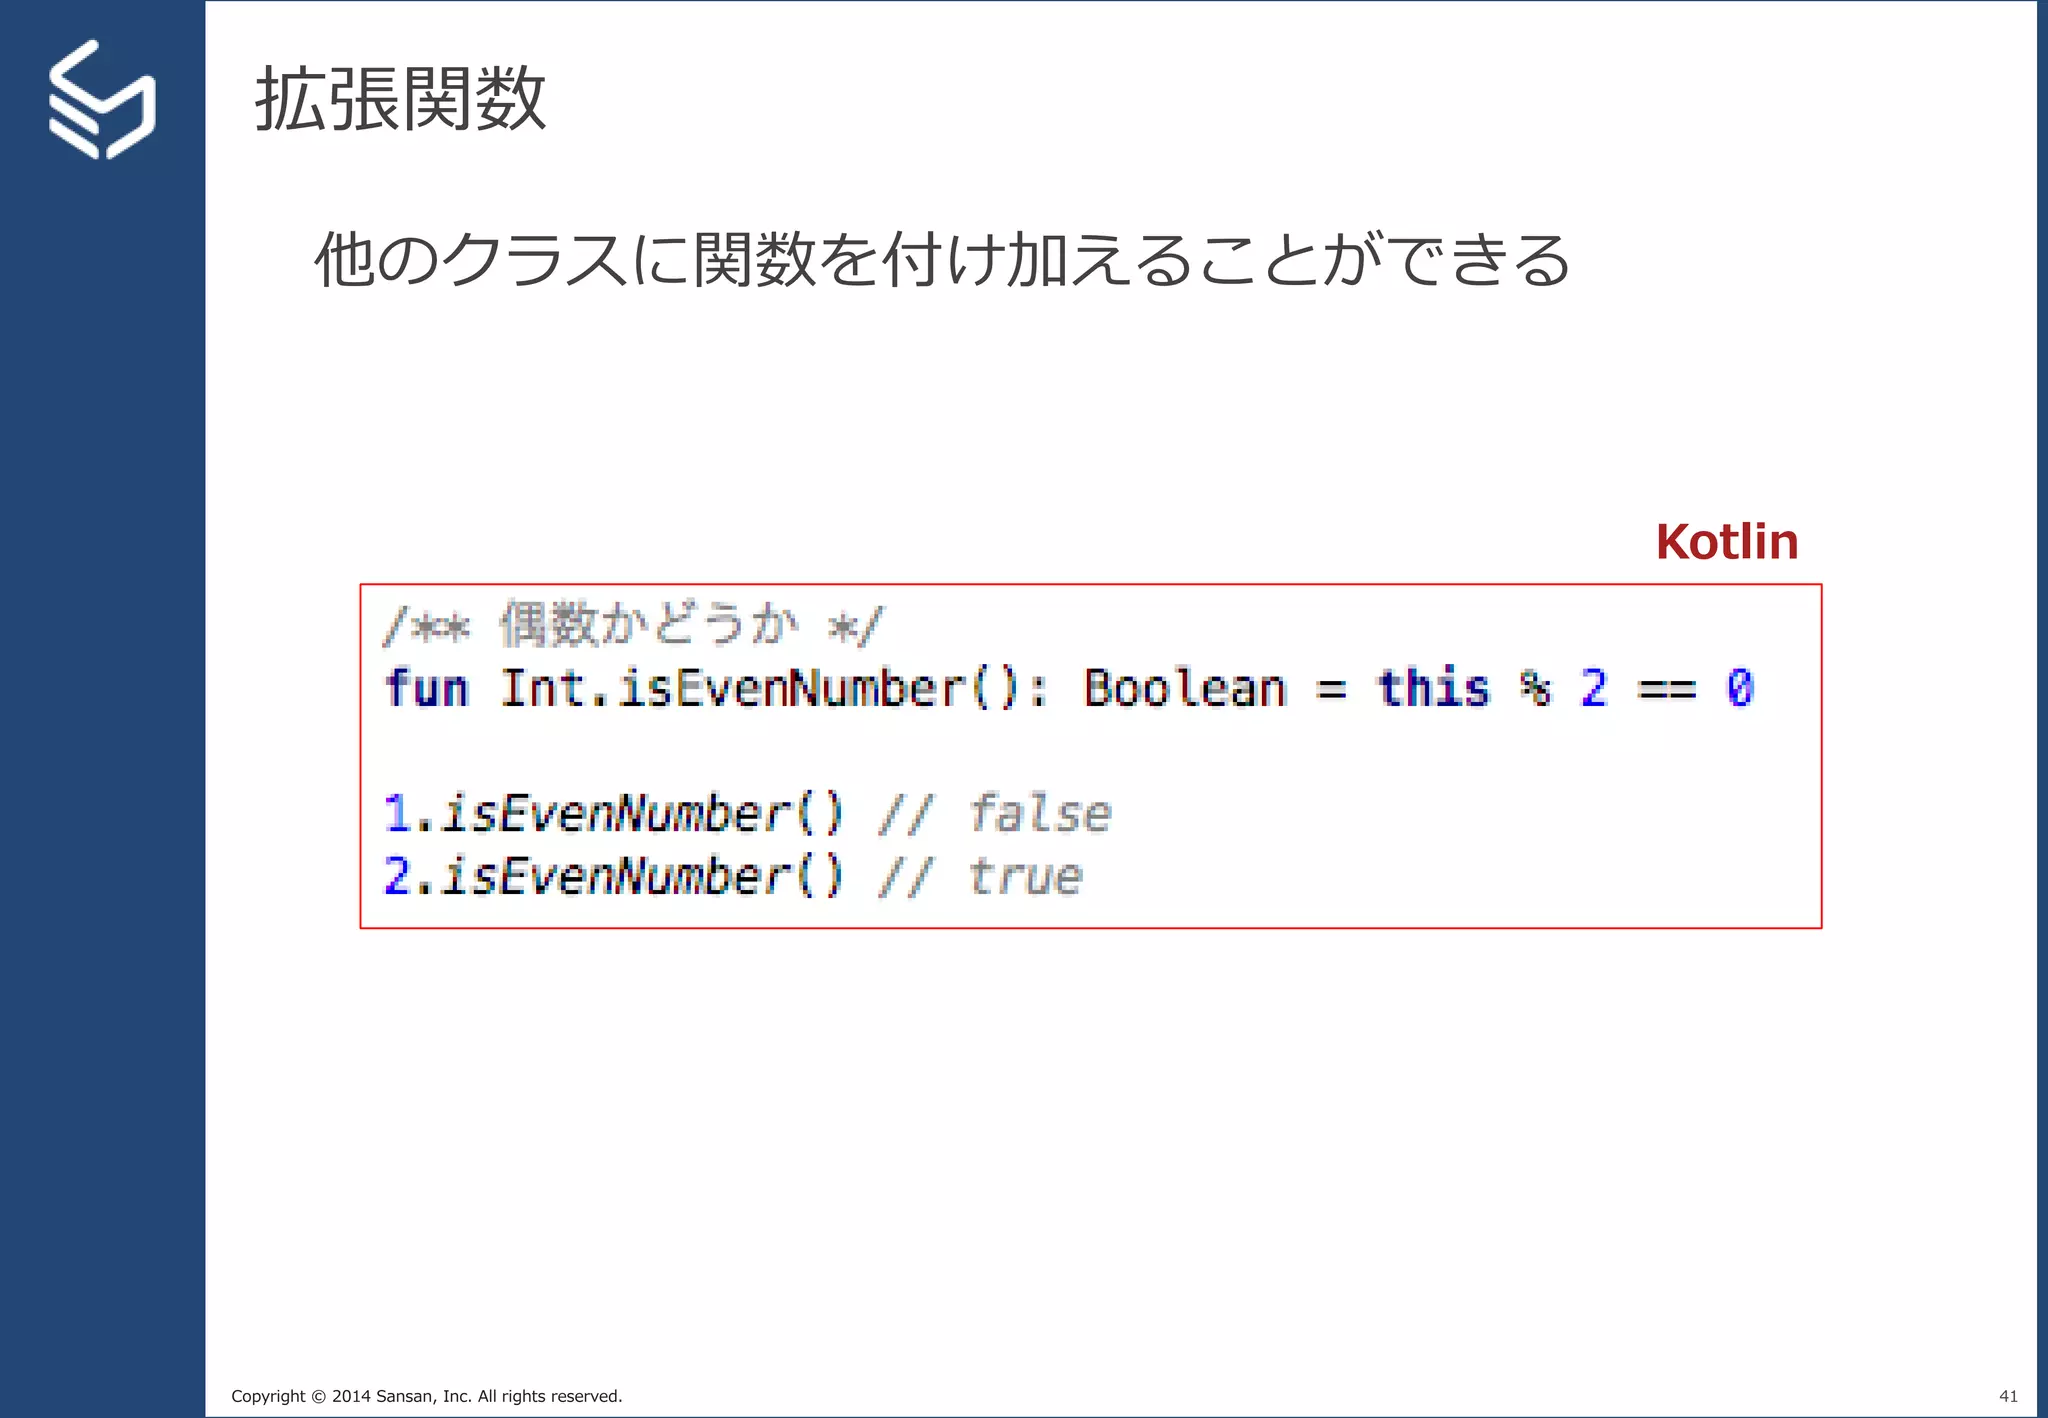Select the slide title 拡張関数
The height and width of the screenshot is (1418, 2048).
point(400,99)
